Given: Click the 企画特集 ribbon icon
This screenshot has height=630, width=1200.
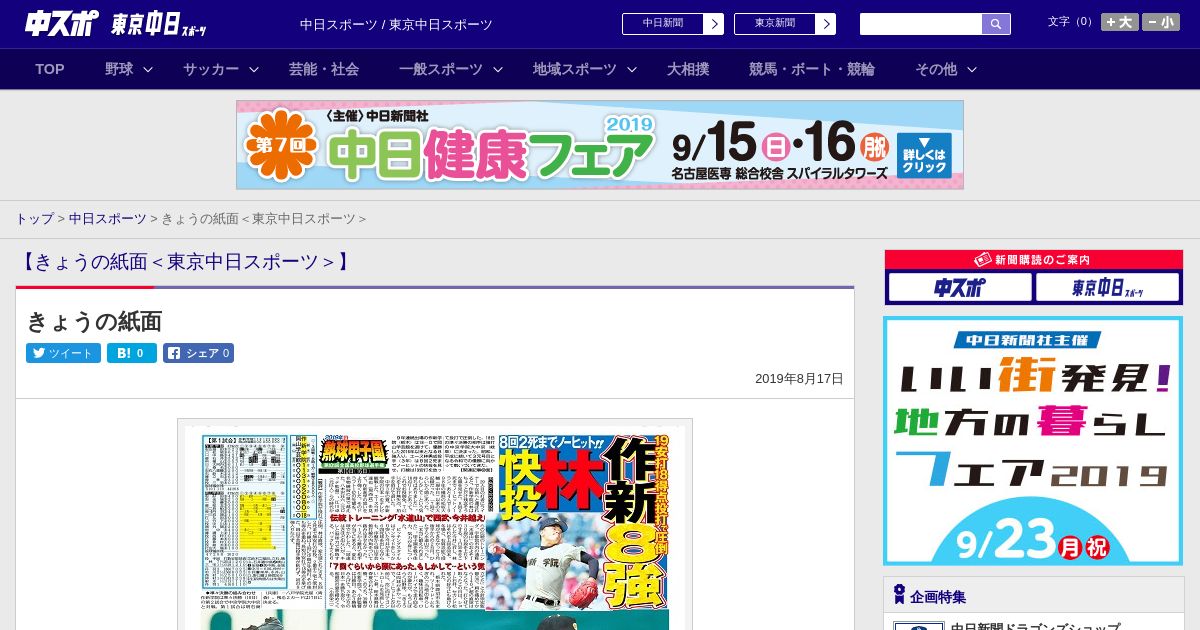Looking at the screenshot, I should (899, 595).
